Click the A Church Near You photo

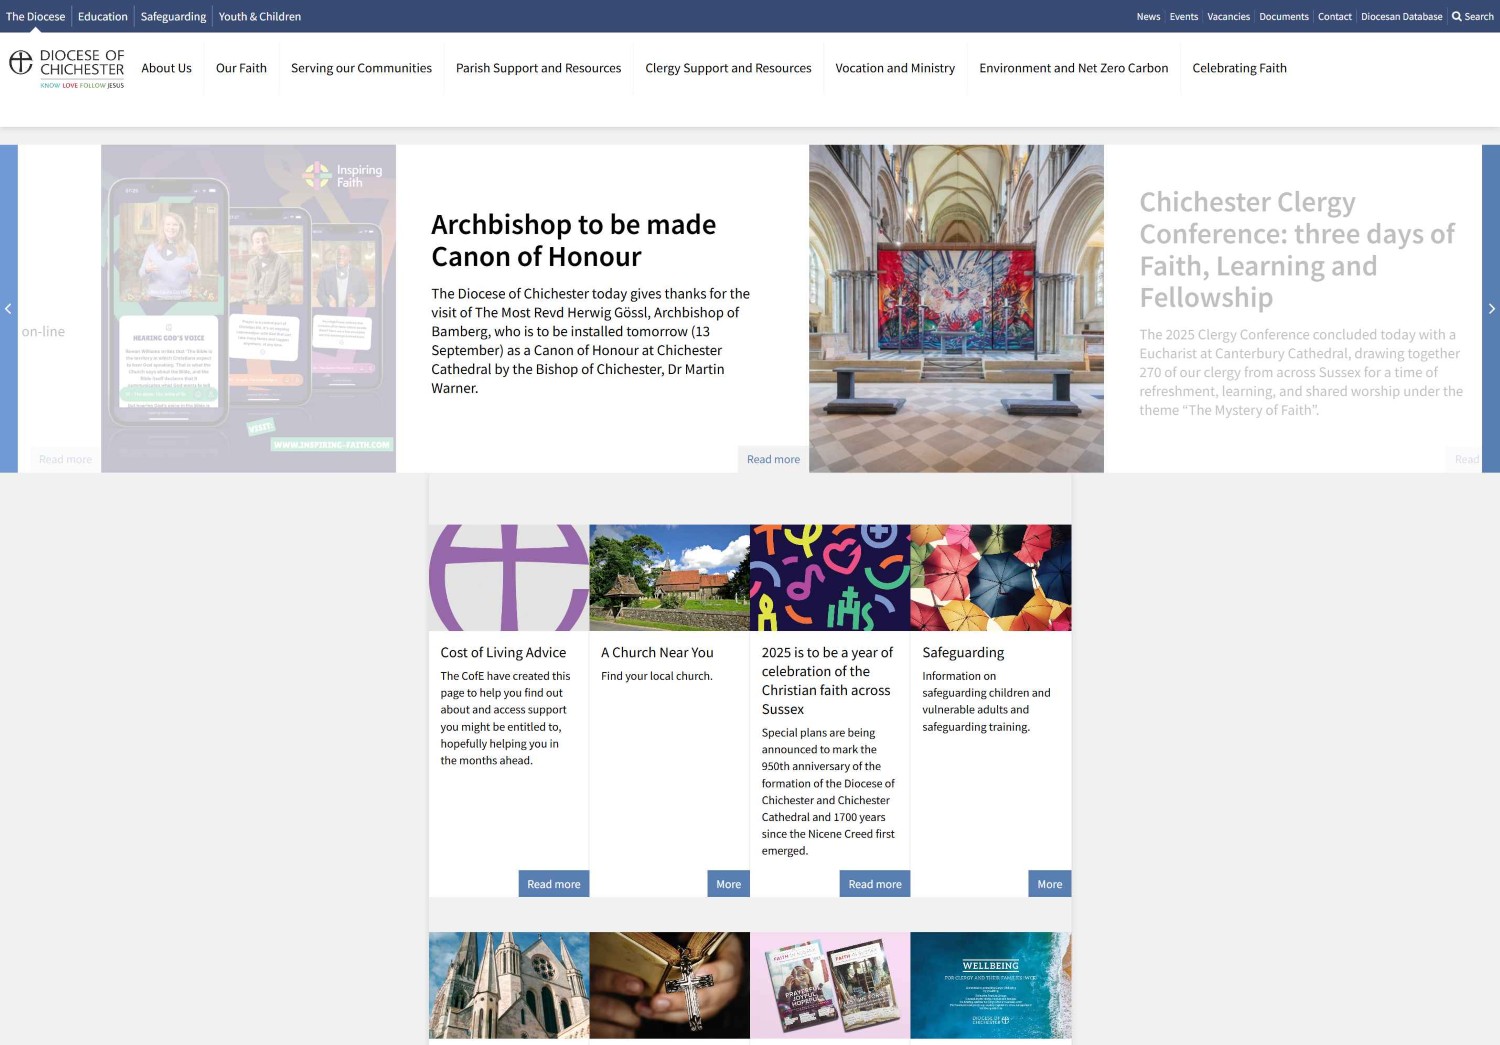coord(669,577)
